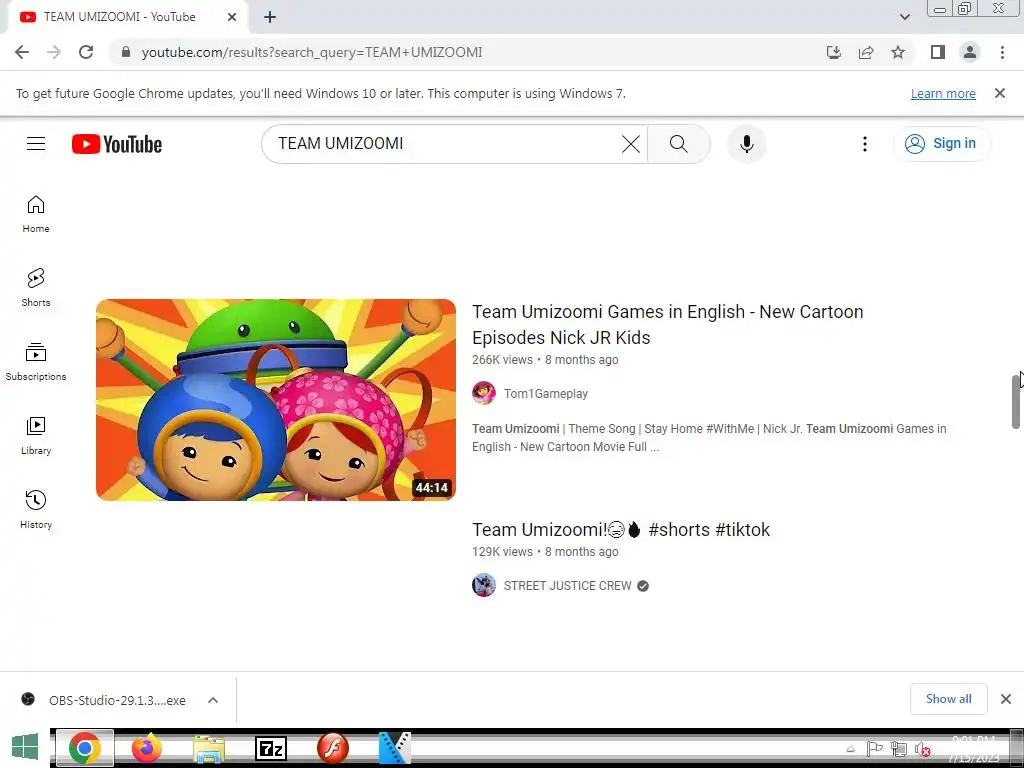Open 7-Zip from taskbar
This screenshot has width=1024, height=768.
coord(271,748)
